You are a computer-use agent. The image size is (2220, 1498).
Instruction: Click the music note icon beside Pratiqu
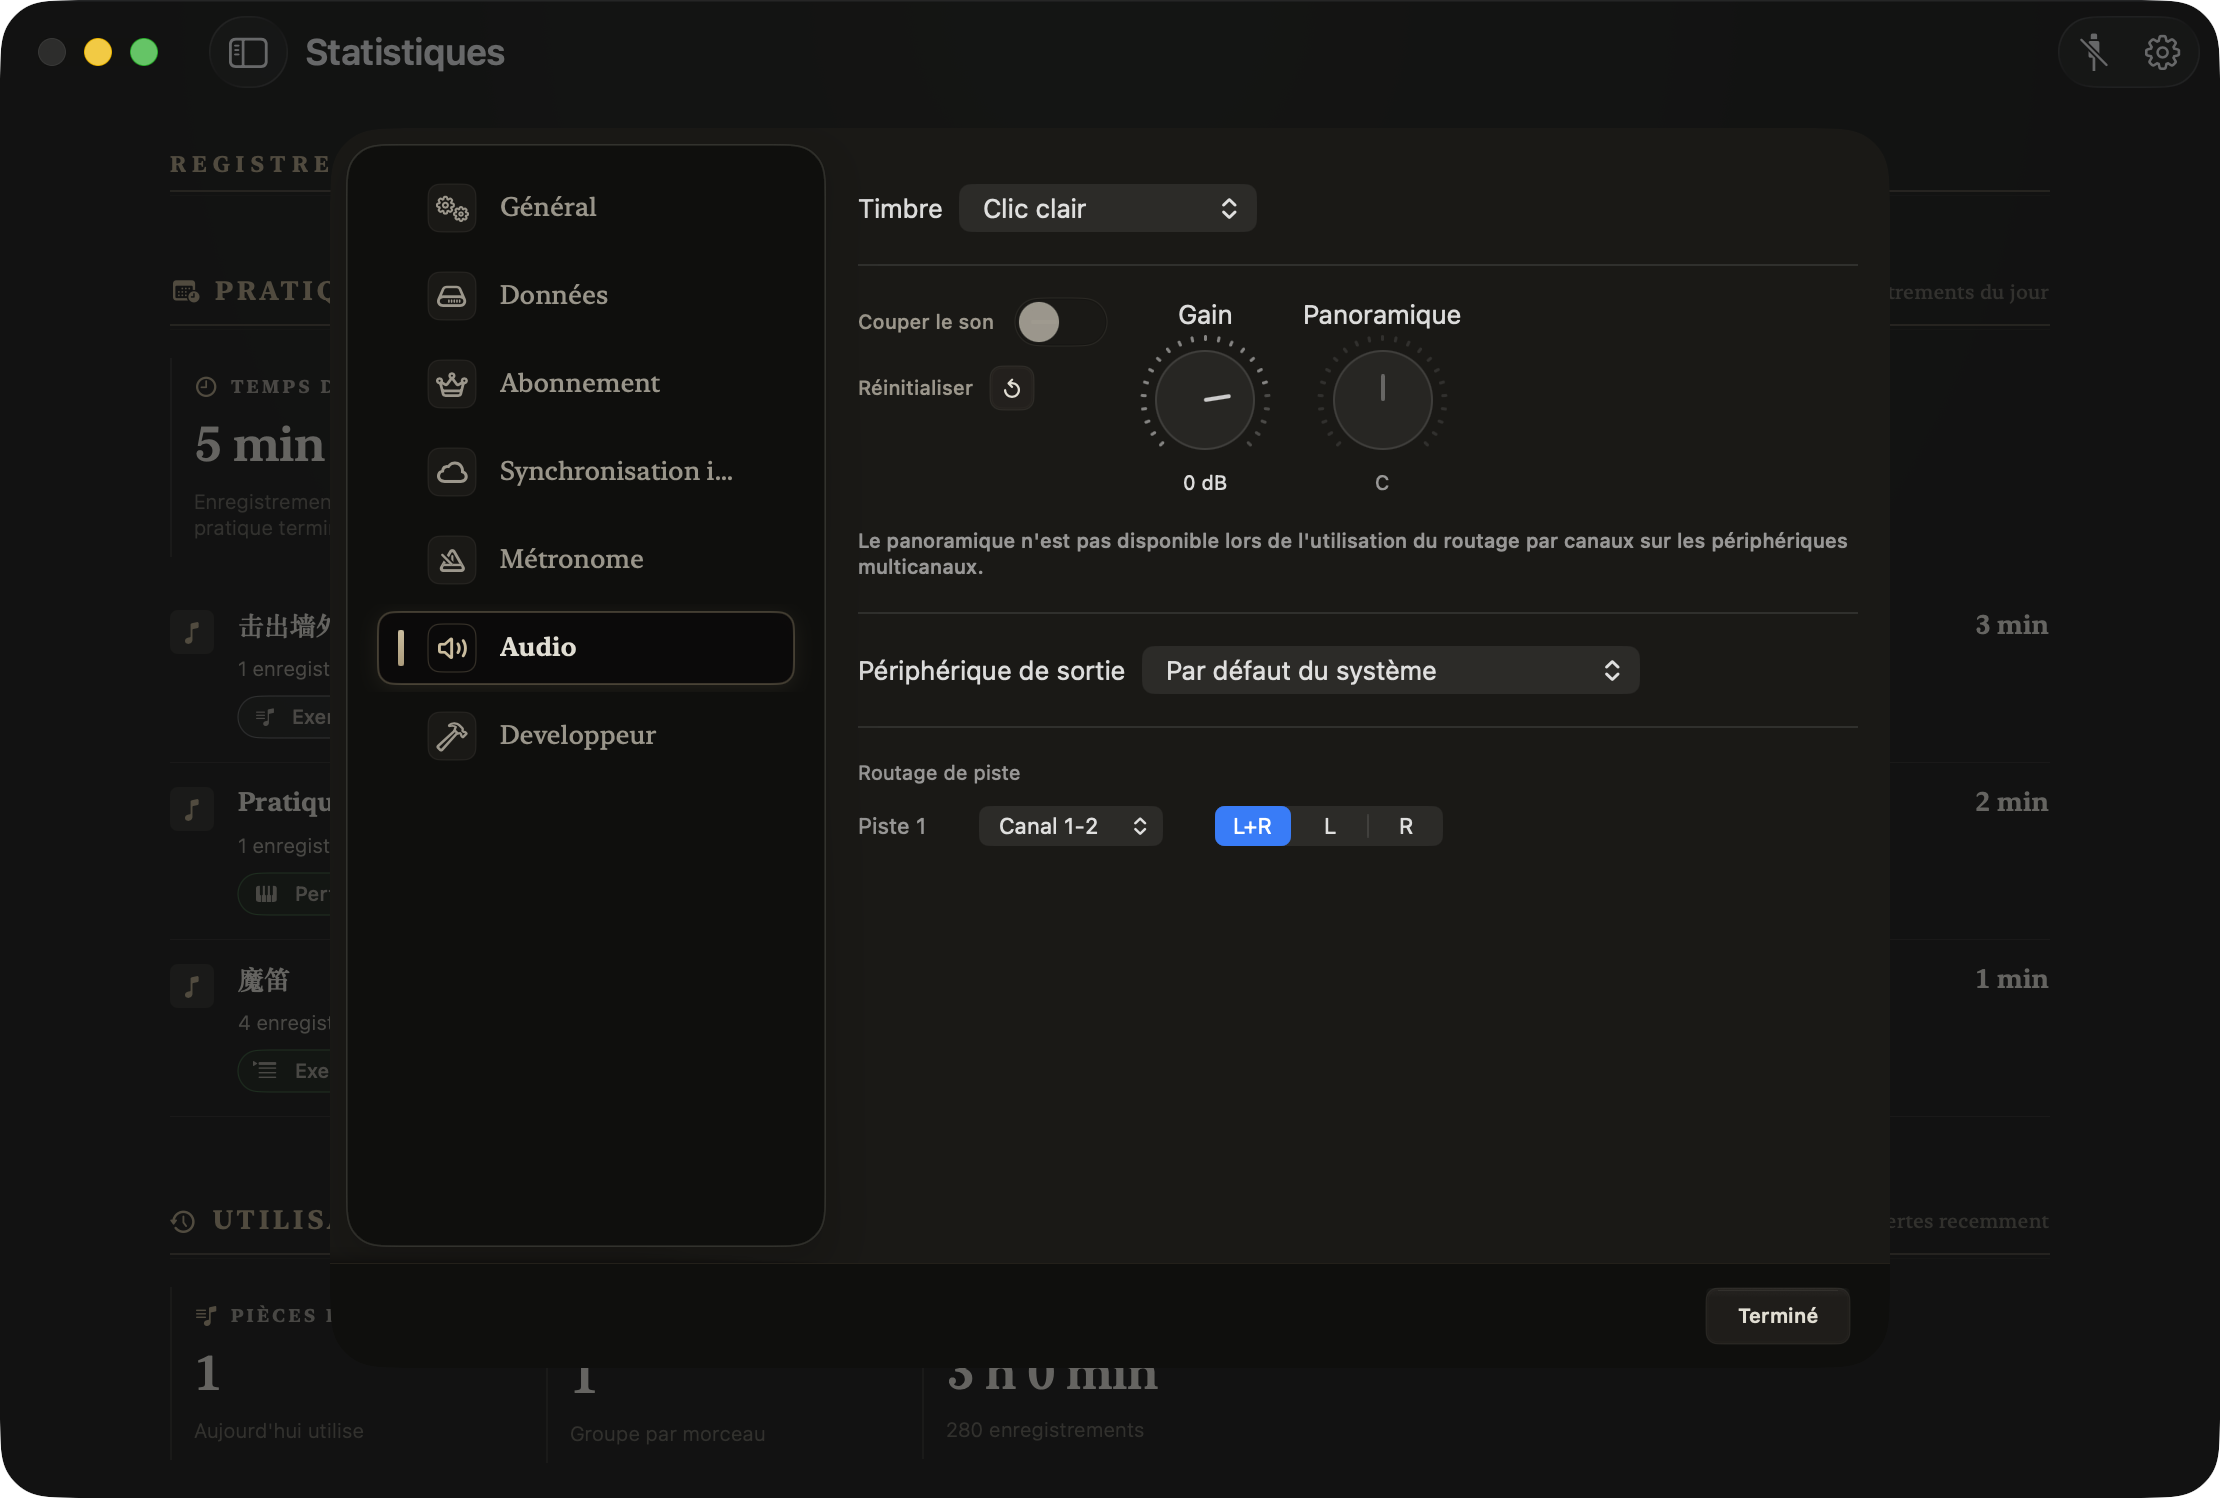coord(192,808)
